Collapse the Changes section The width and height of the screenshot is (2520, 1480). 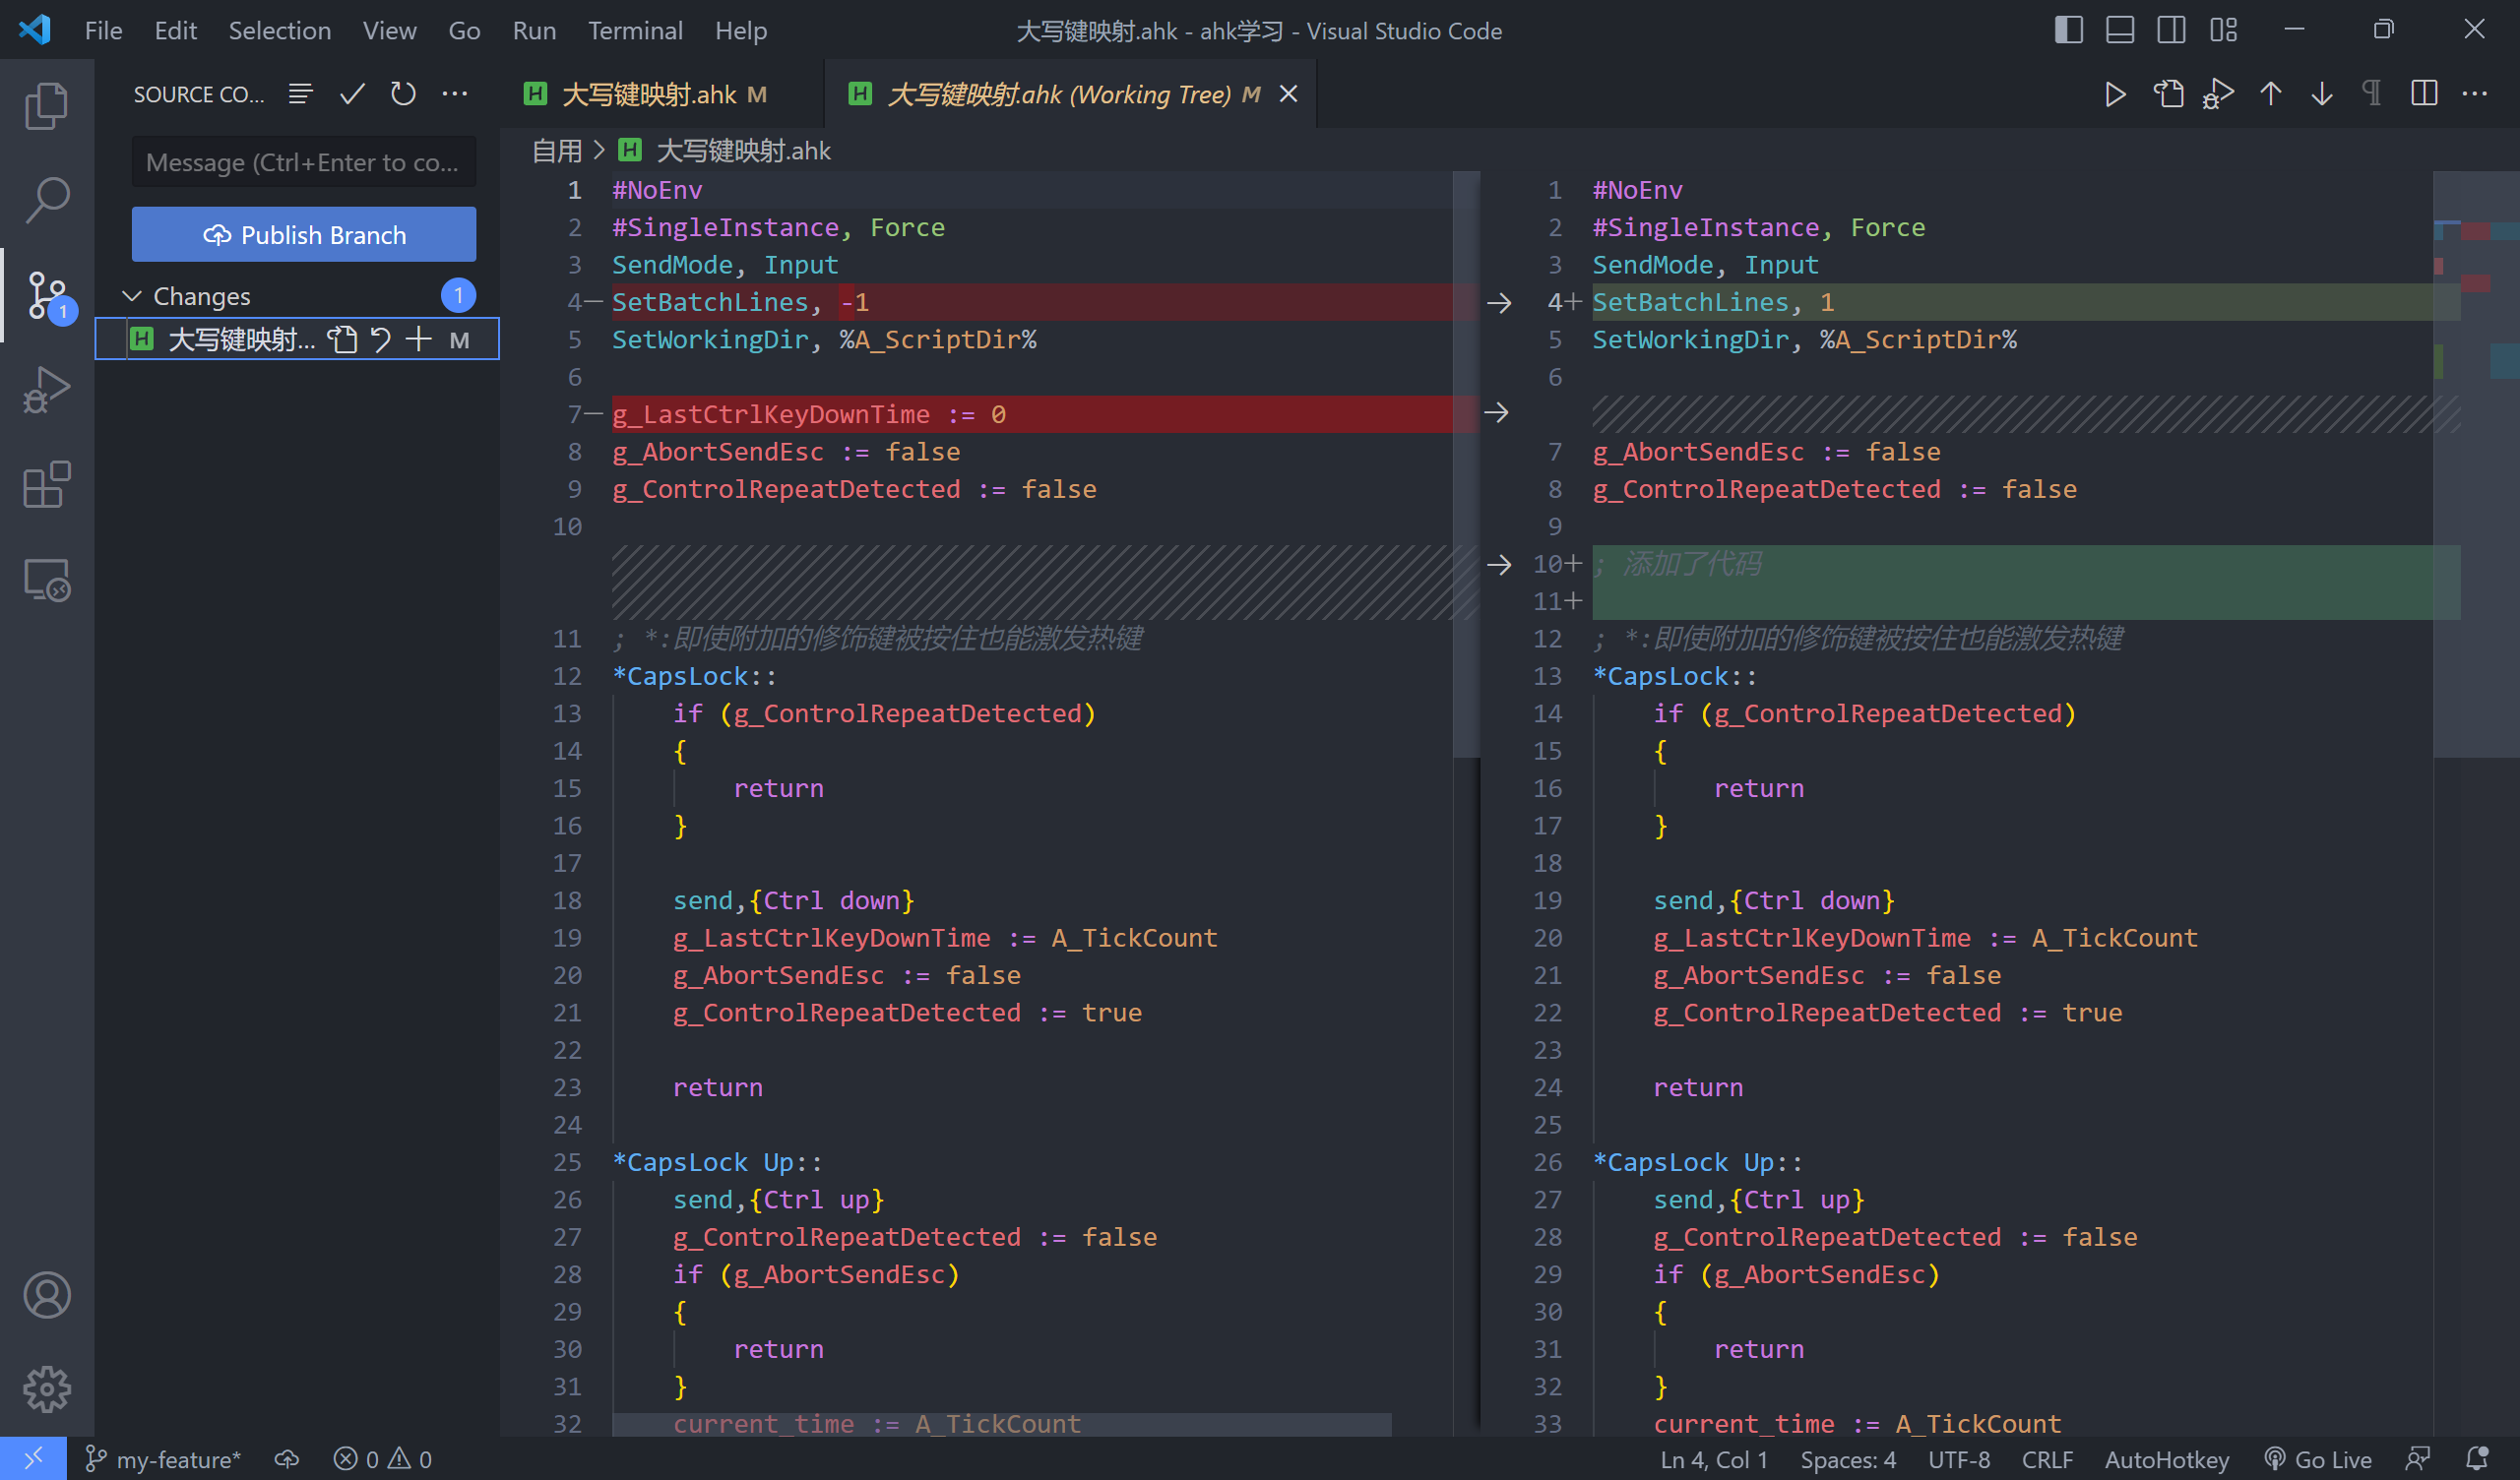pos(131,296)
